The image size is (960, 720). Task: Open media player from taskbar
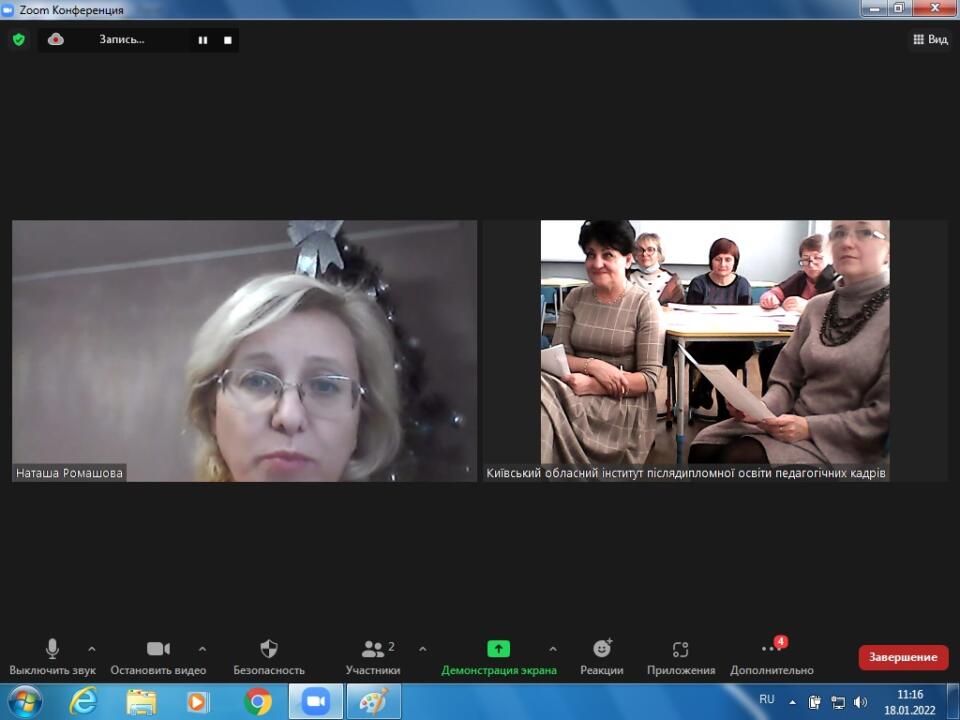(x=197, y=702)
